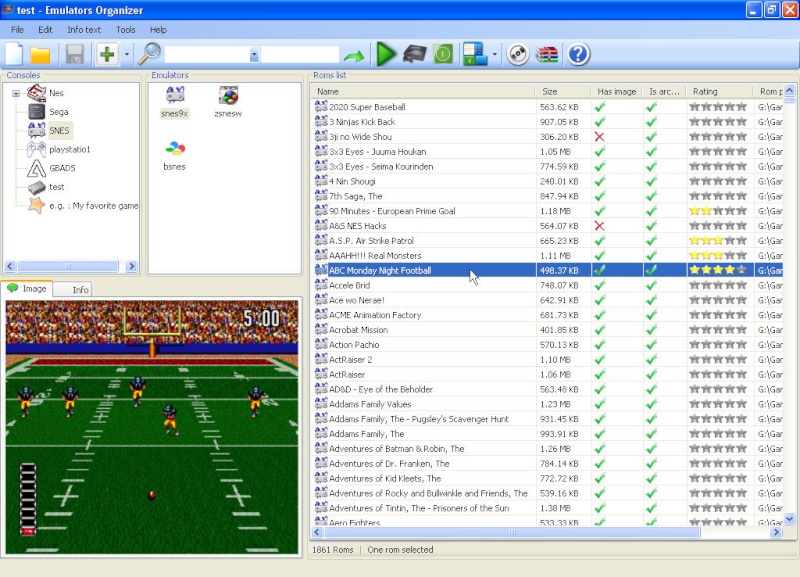Select ActRaiser 2 rom
The height and width of the screenshot is (577, 800).
[x=350, y=360]
